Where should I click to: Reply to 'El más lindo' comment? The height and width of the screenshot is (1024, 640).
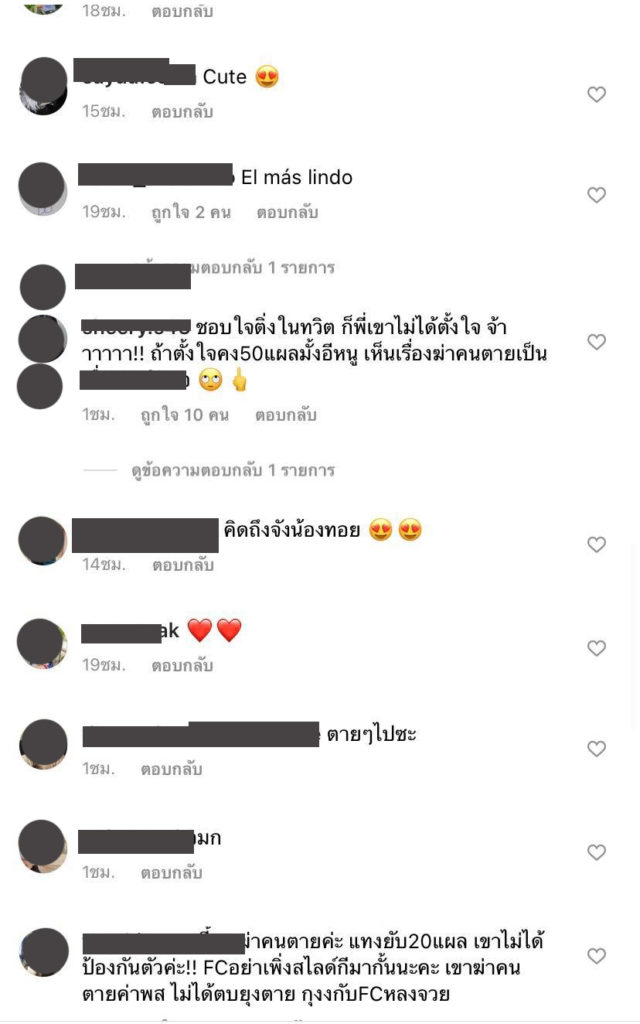point(287,212)
